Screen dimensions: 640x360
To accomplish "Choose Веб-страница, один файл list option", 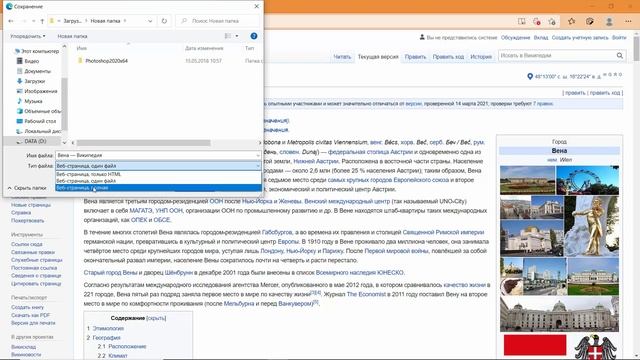I will point(158,181).
